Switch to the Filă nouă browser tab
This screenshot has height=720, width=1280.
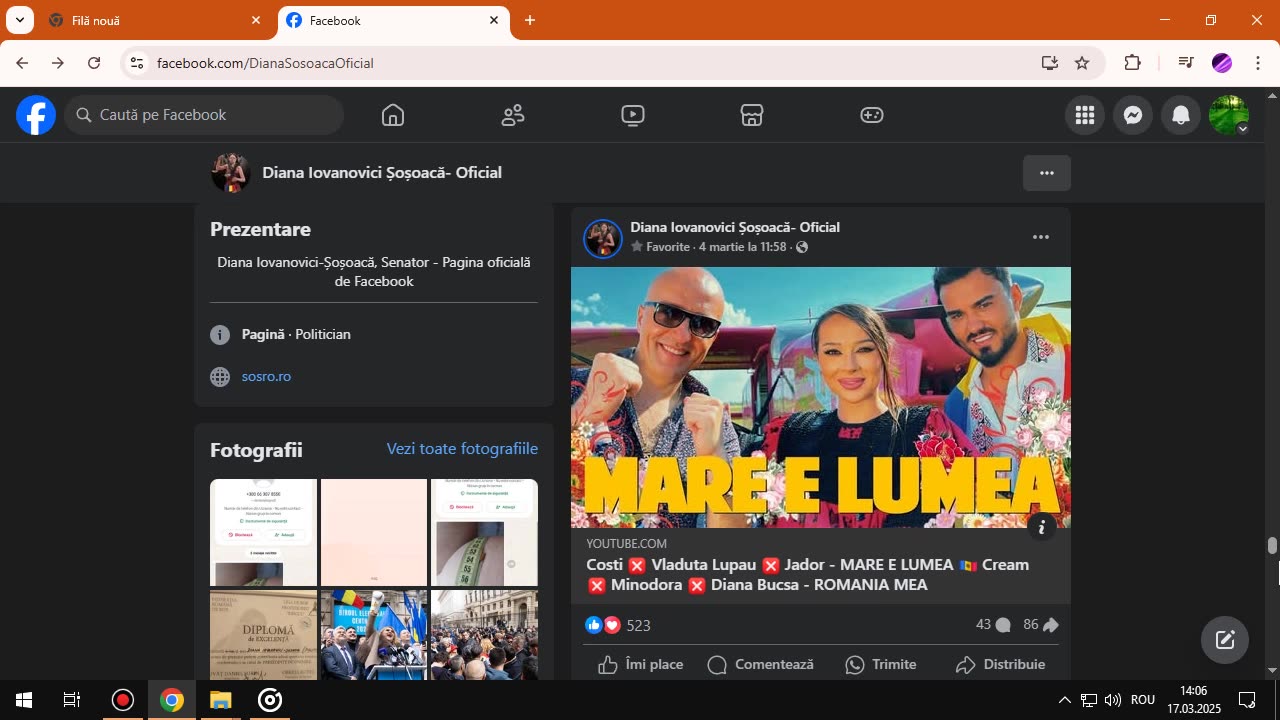tap(155, 20)
